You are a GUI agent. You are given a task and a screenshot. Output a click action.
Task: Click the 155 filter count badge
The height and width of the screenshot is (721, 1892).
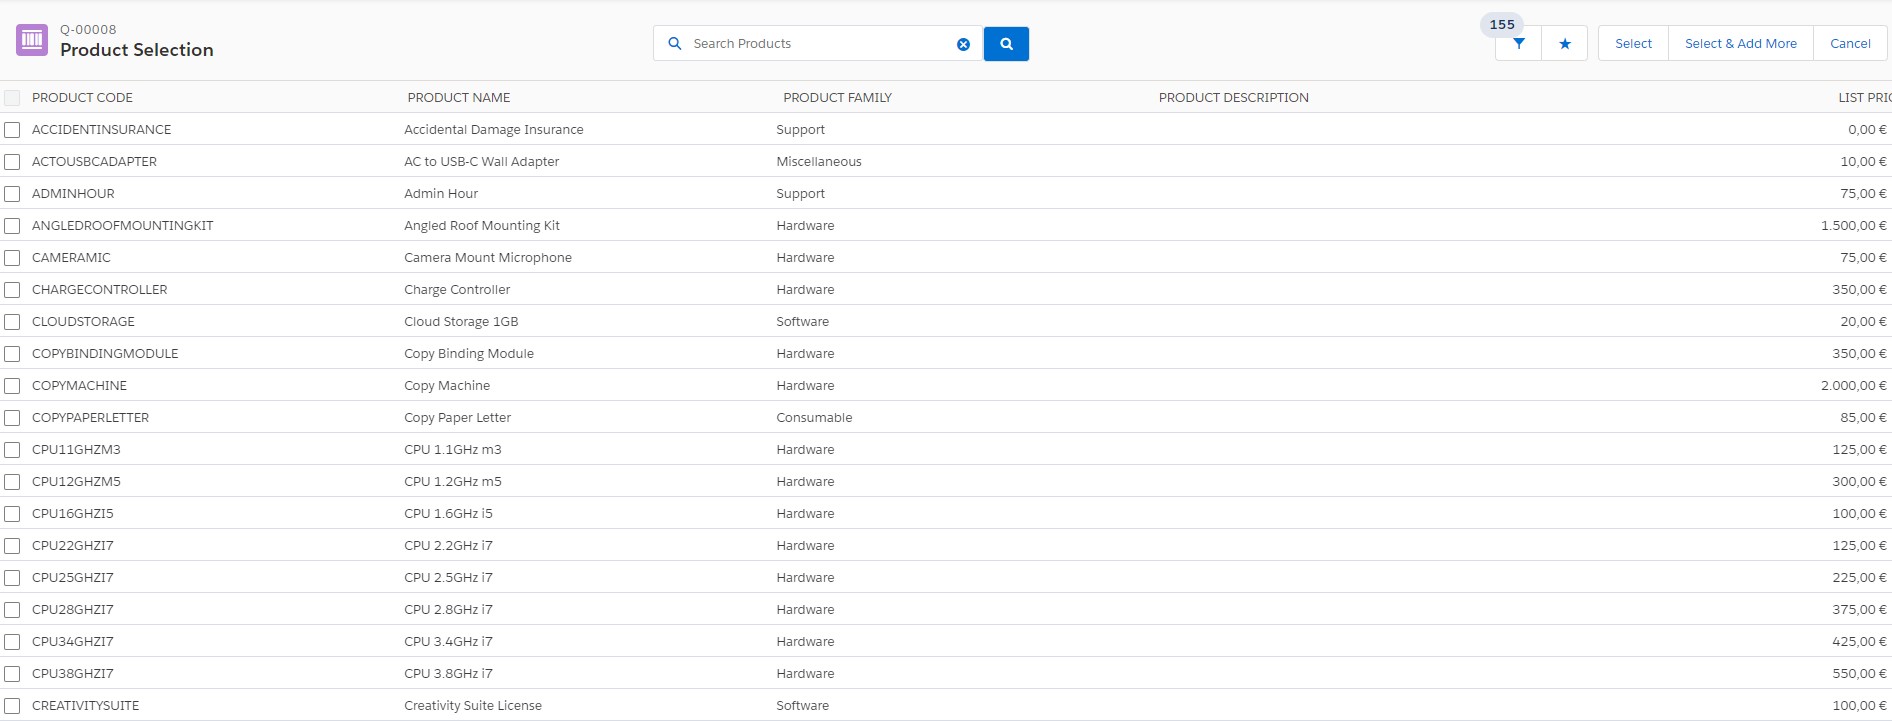tap(1502, 24)
